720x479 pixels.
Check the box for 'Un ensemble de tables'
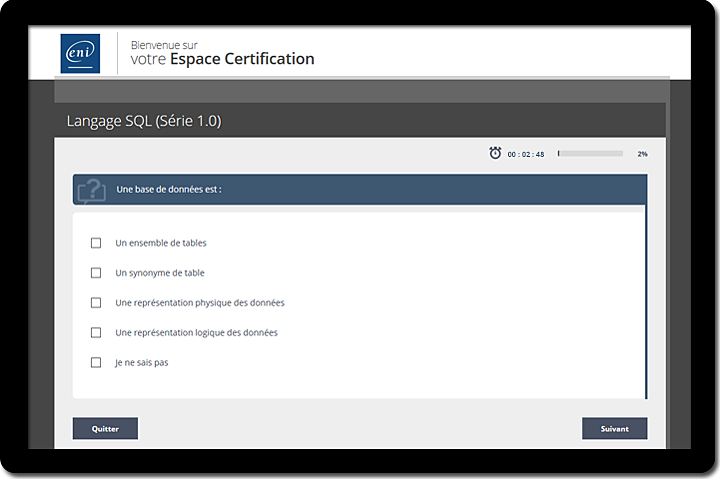pyautogui.click(x=96, y=243)
